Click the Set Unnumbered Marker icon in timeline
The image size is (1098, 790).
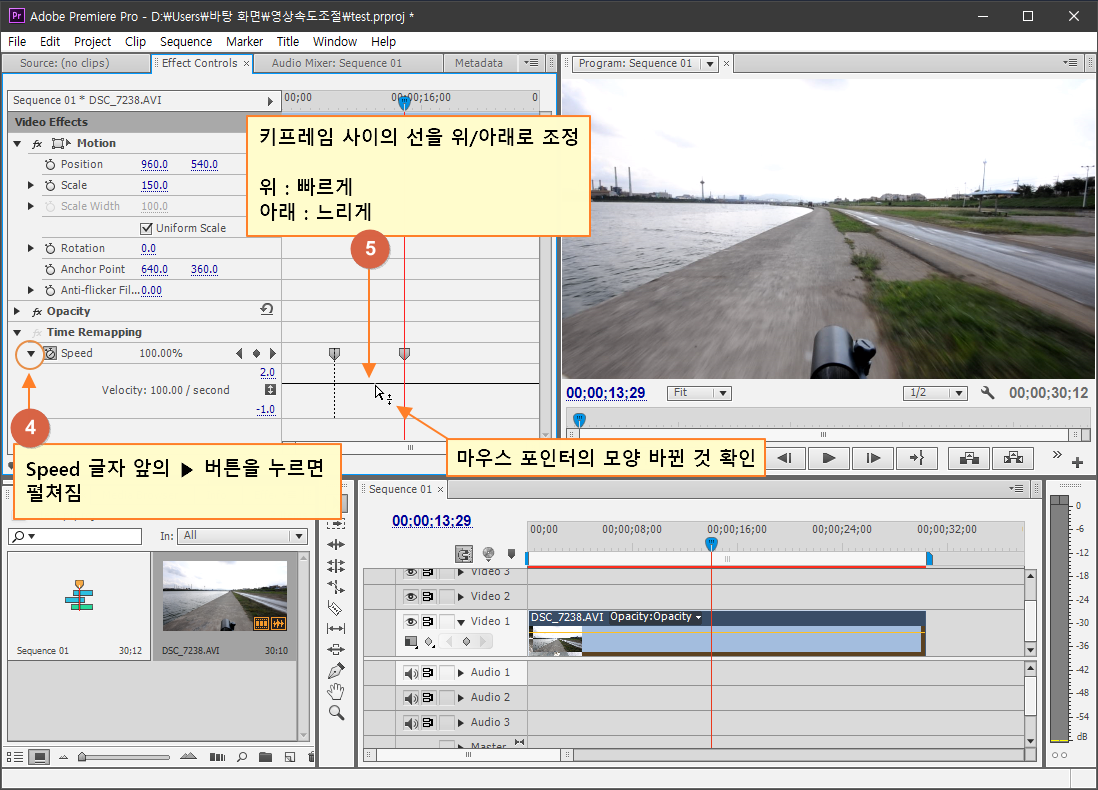pos(511,554)
